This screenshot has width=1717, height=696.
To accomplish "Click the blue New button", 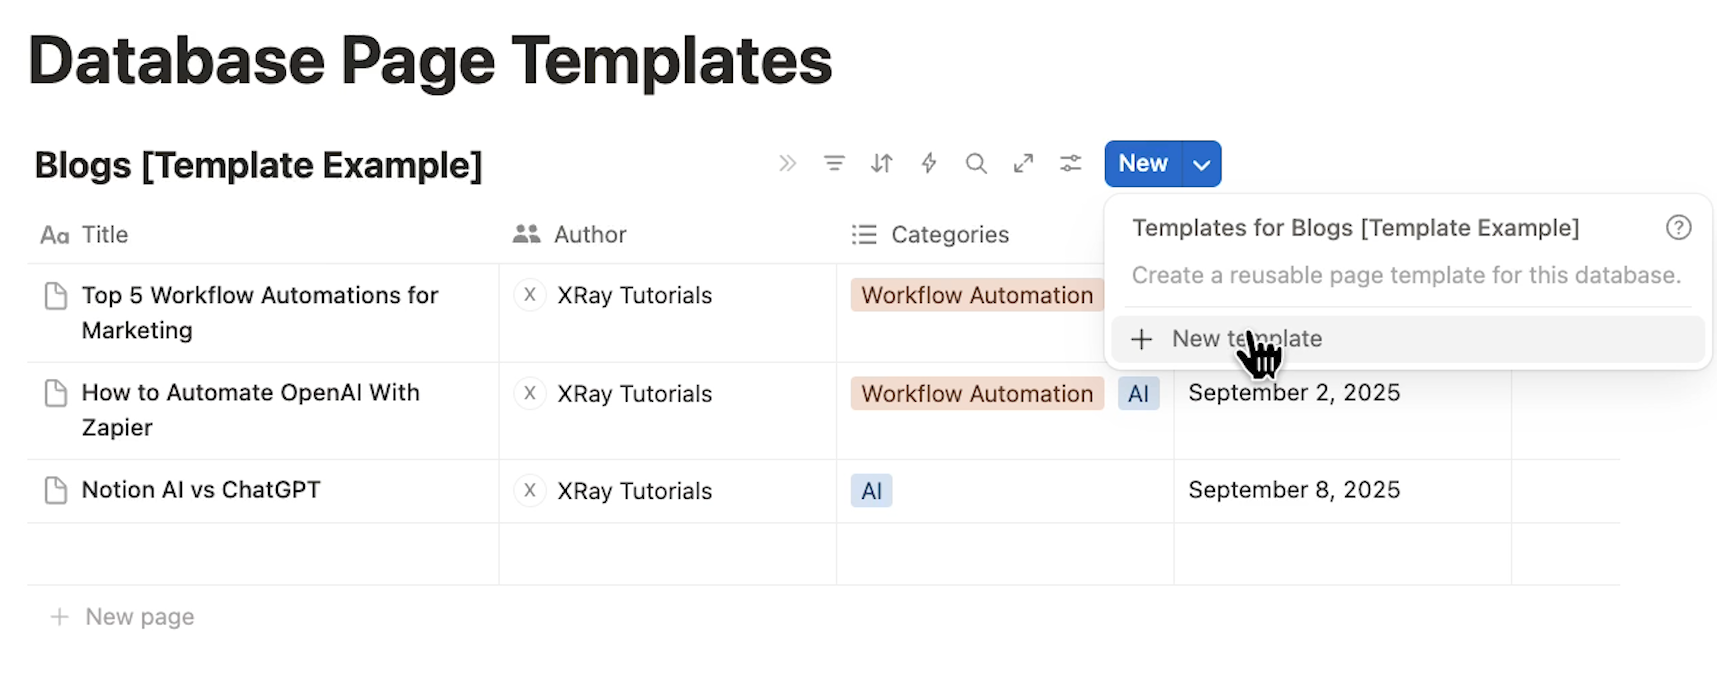I will click(x=1143, y=163).
